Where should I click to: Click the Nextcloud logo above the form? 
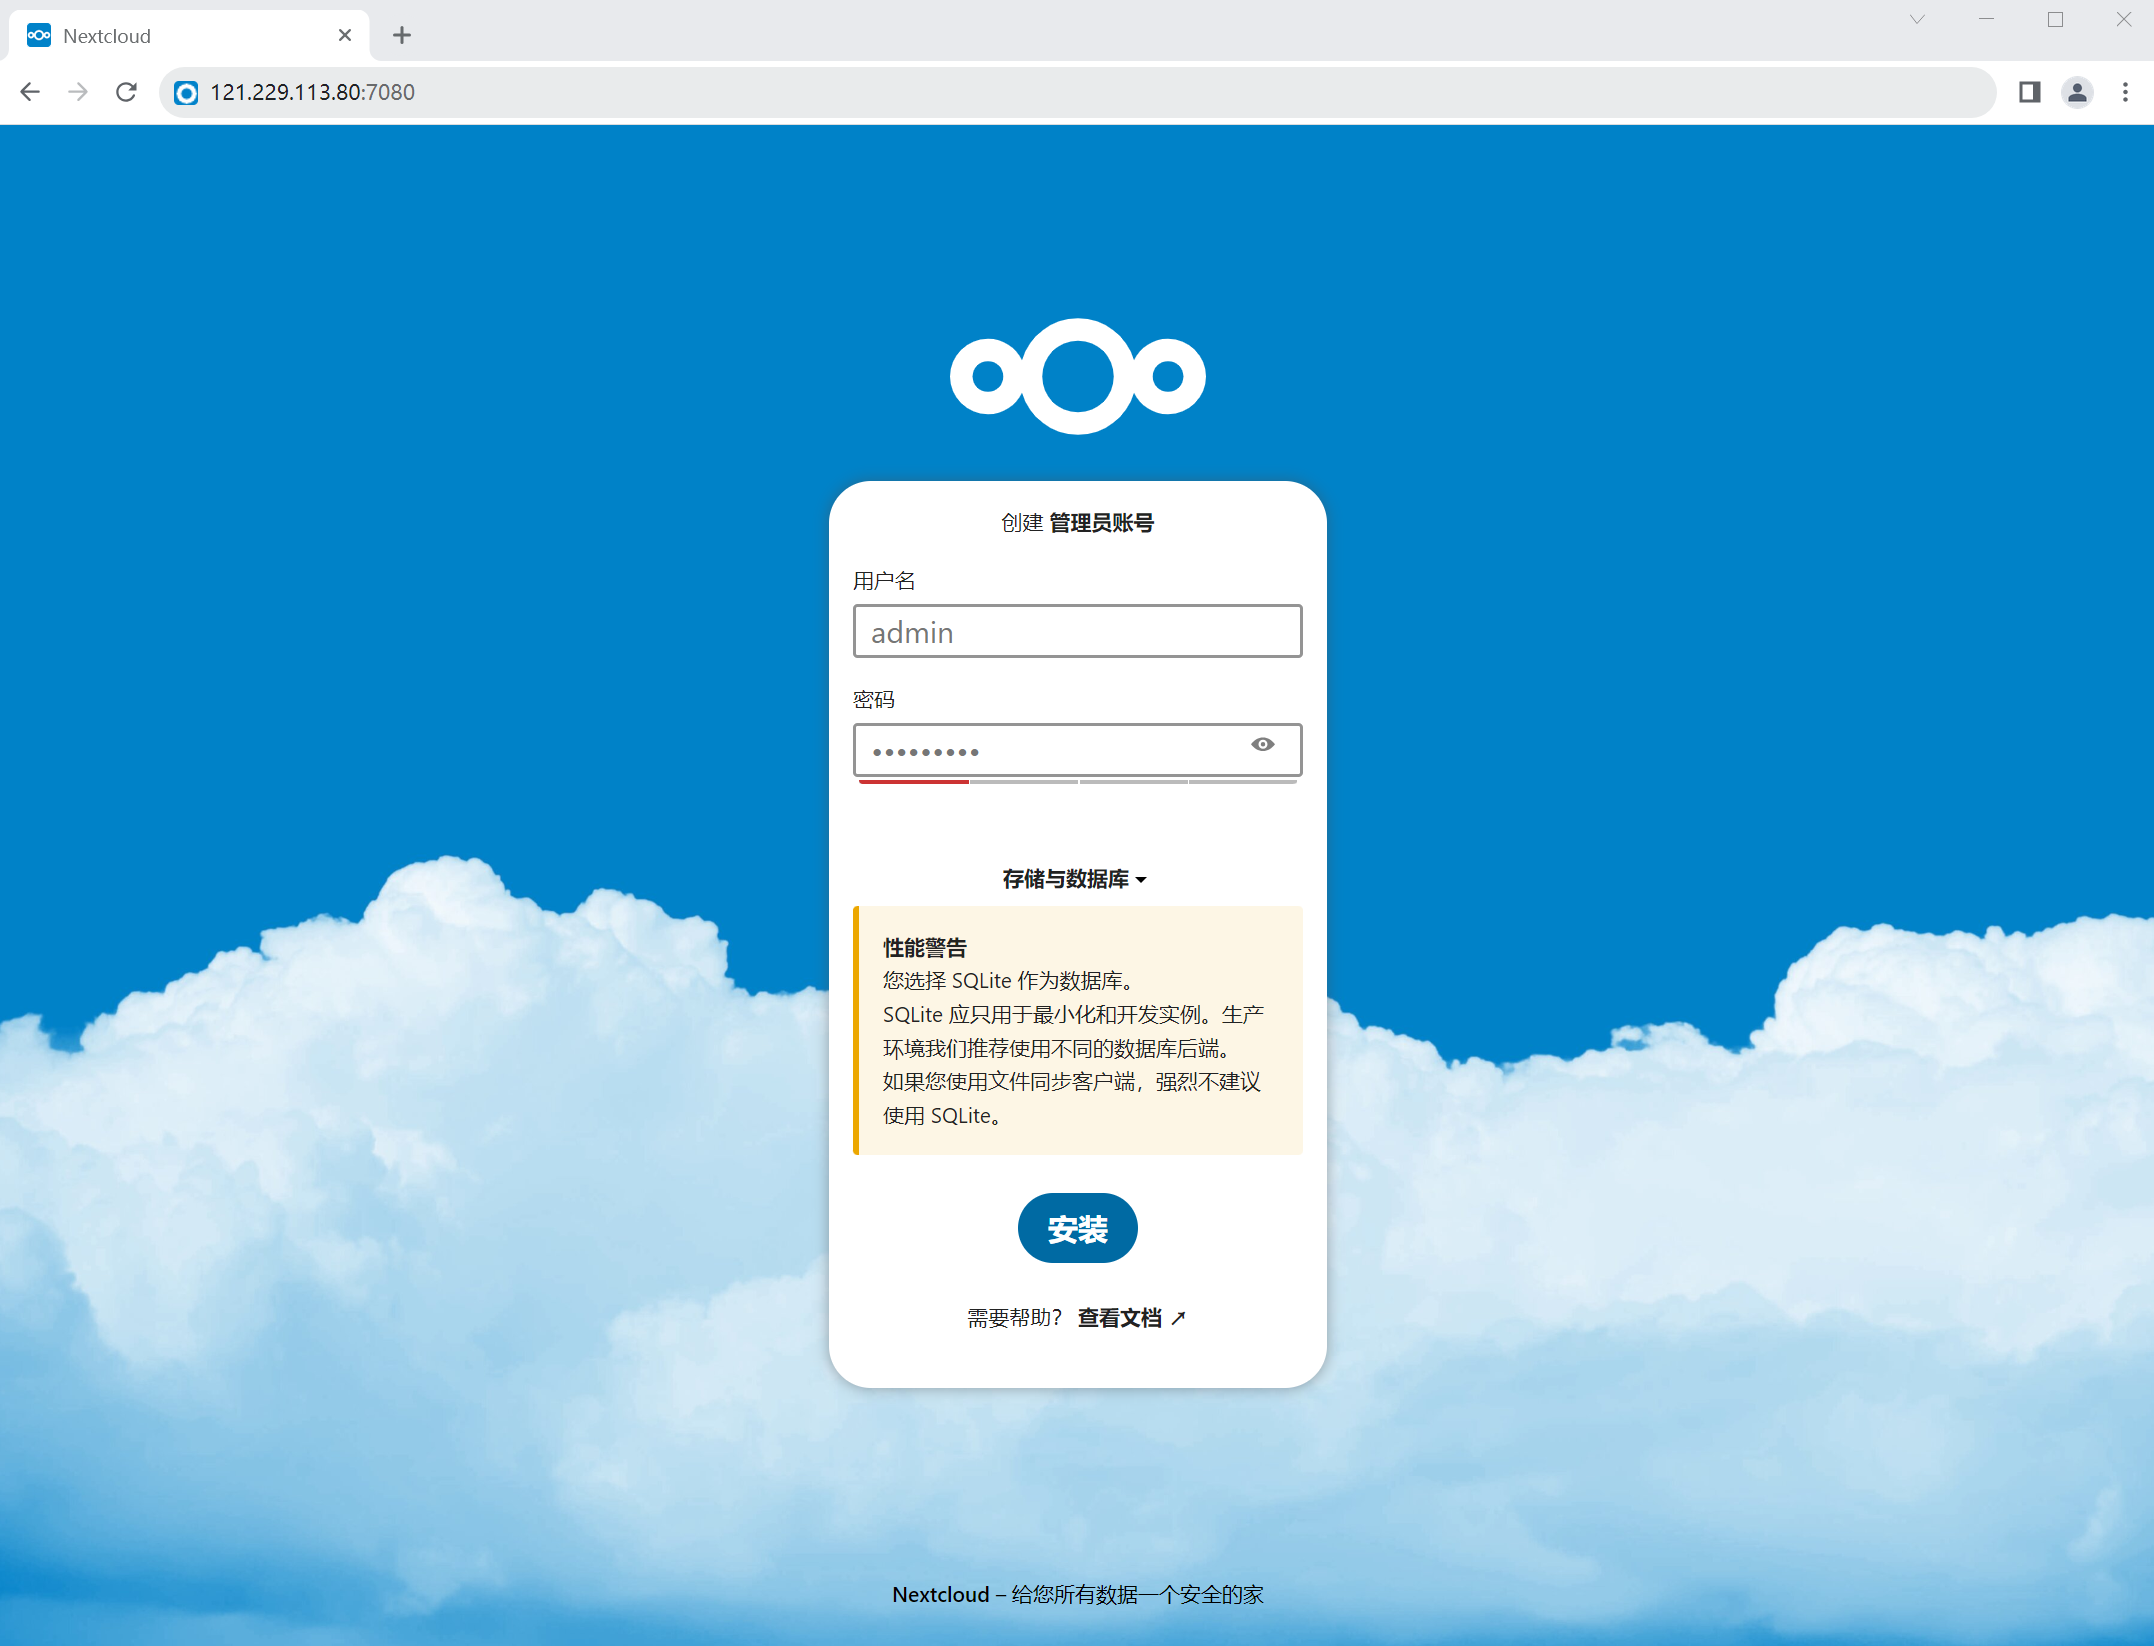pos(1077,377)
